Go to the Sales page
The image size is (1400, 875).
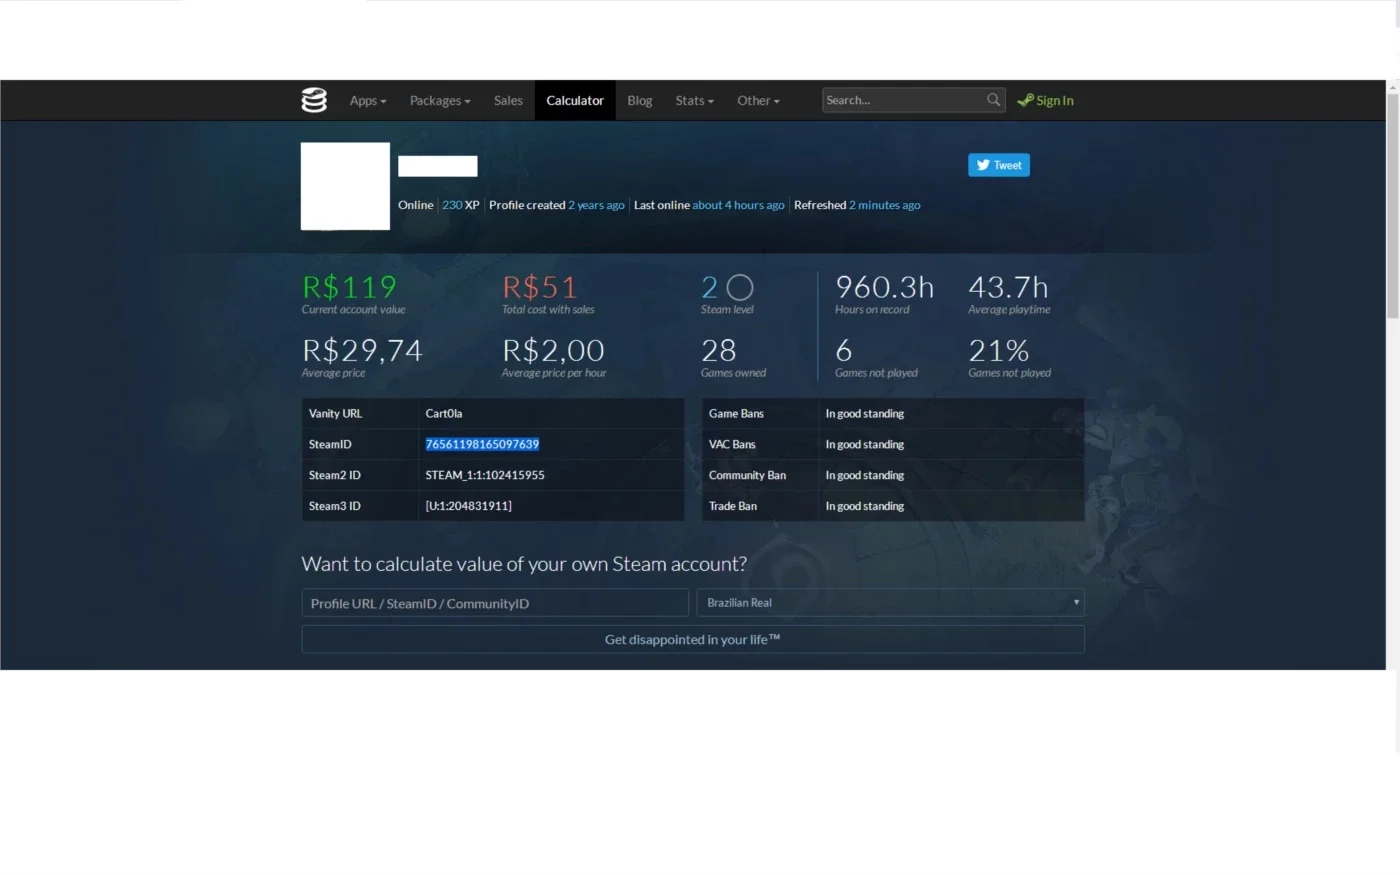pos(508,101)
